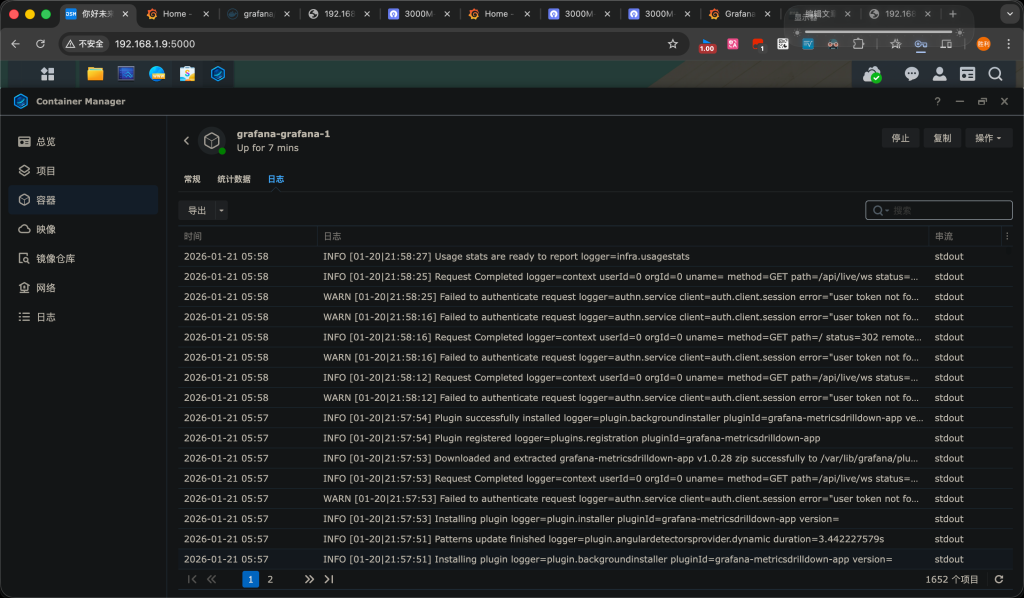Open the DSM widgets panel icon
The width and height of the screenshot is (1024, 598).
967,74
